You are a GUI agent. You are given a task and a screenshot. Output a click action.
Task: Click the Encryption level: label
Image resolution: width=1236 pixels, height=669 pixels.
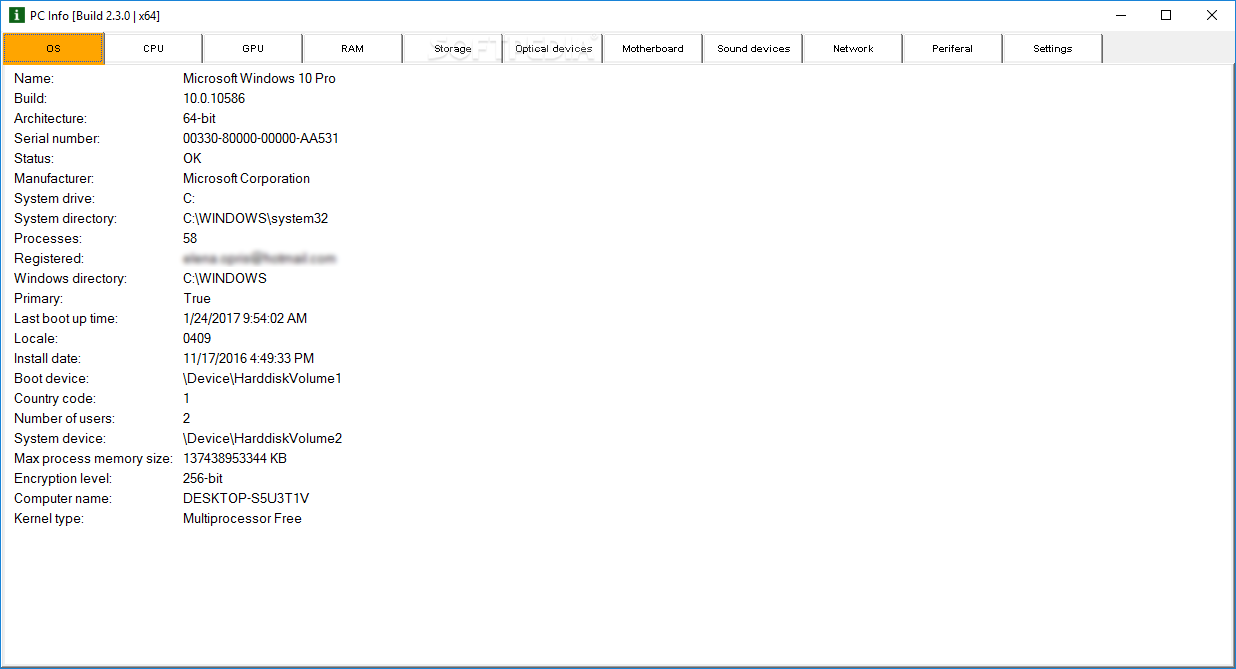point(63,478)
